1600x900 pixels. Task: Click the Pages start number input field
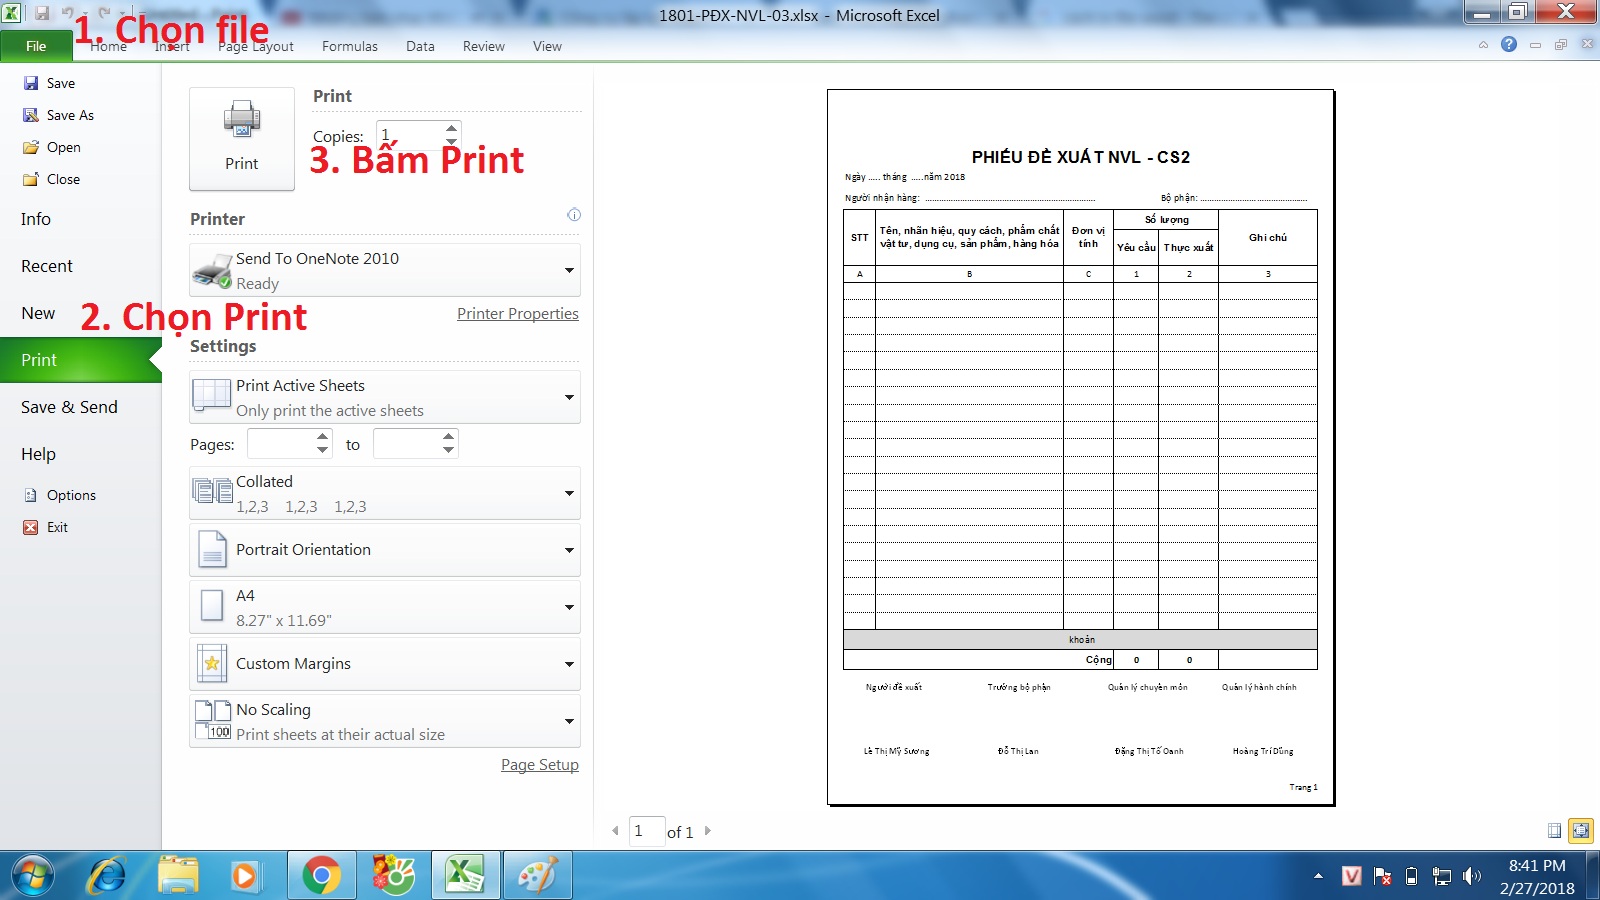281,444
